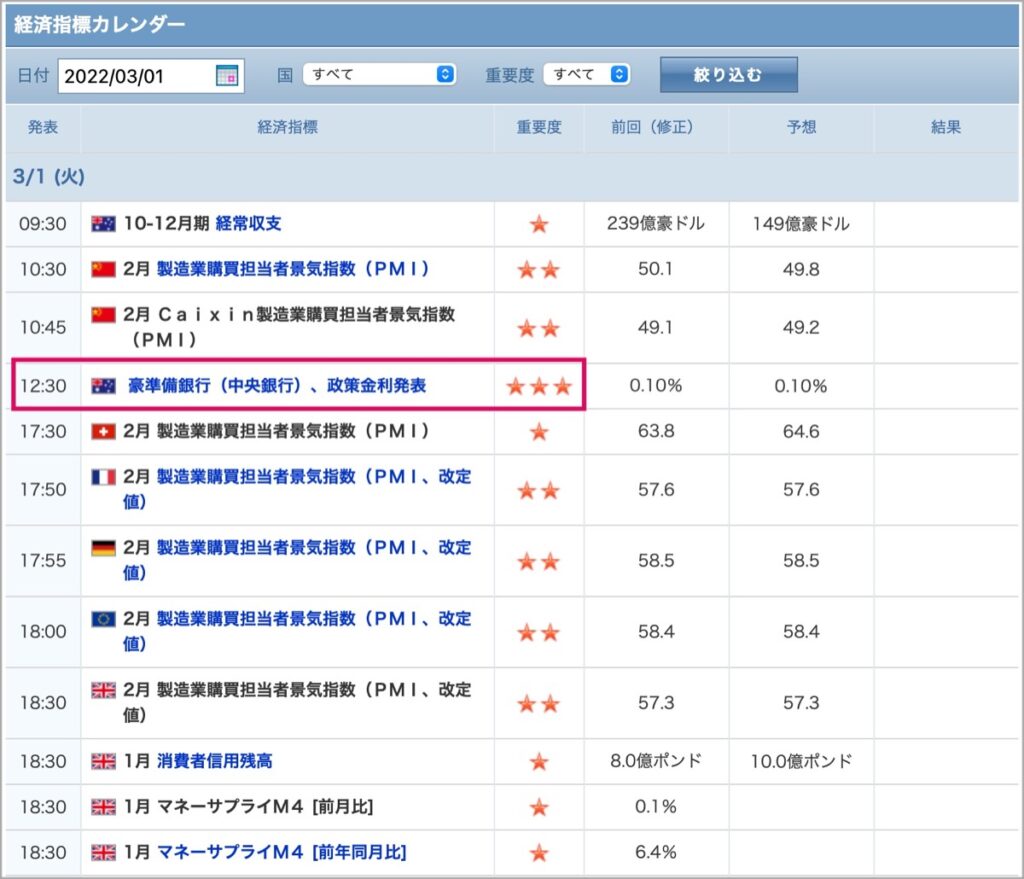
Task: Click the date field showing 2022/03/01
Action: point(151,76)
